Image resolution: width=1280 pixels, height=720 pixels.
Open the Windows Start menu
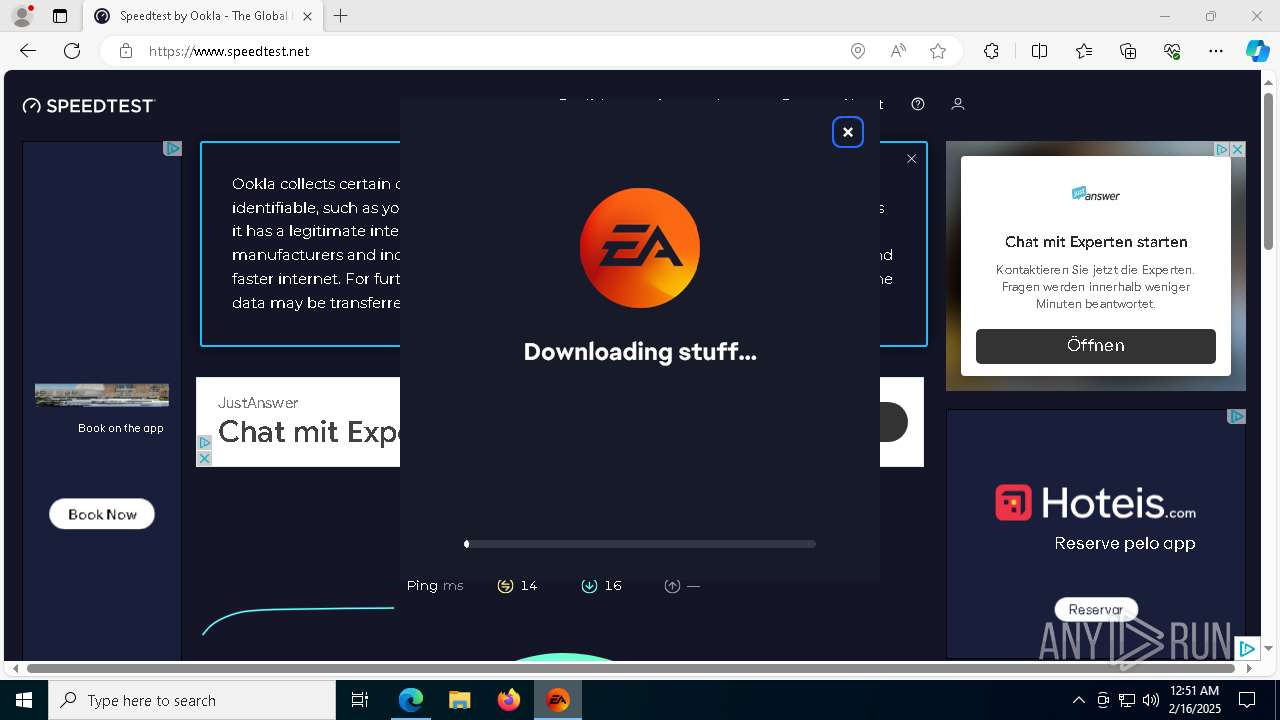tap(24, 700)
